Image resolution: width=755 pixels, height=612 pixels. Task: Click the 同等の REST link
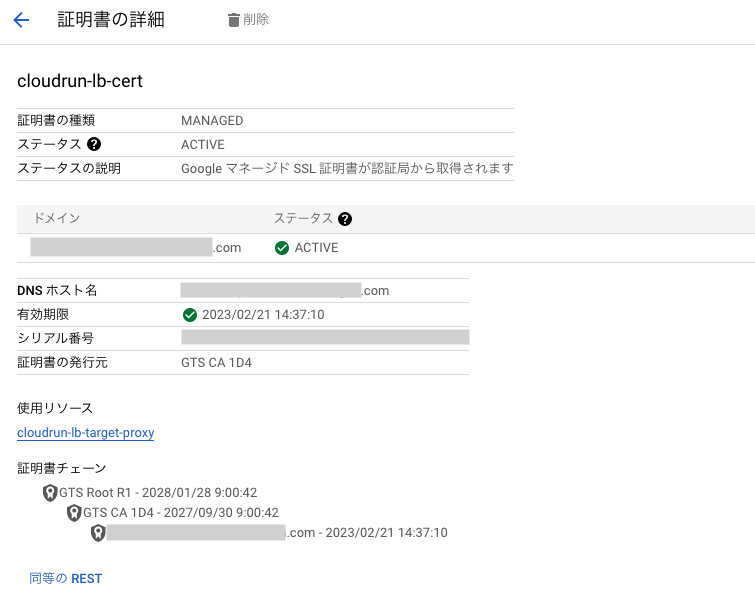coord(65,578)
